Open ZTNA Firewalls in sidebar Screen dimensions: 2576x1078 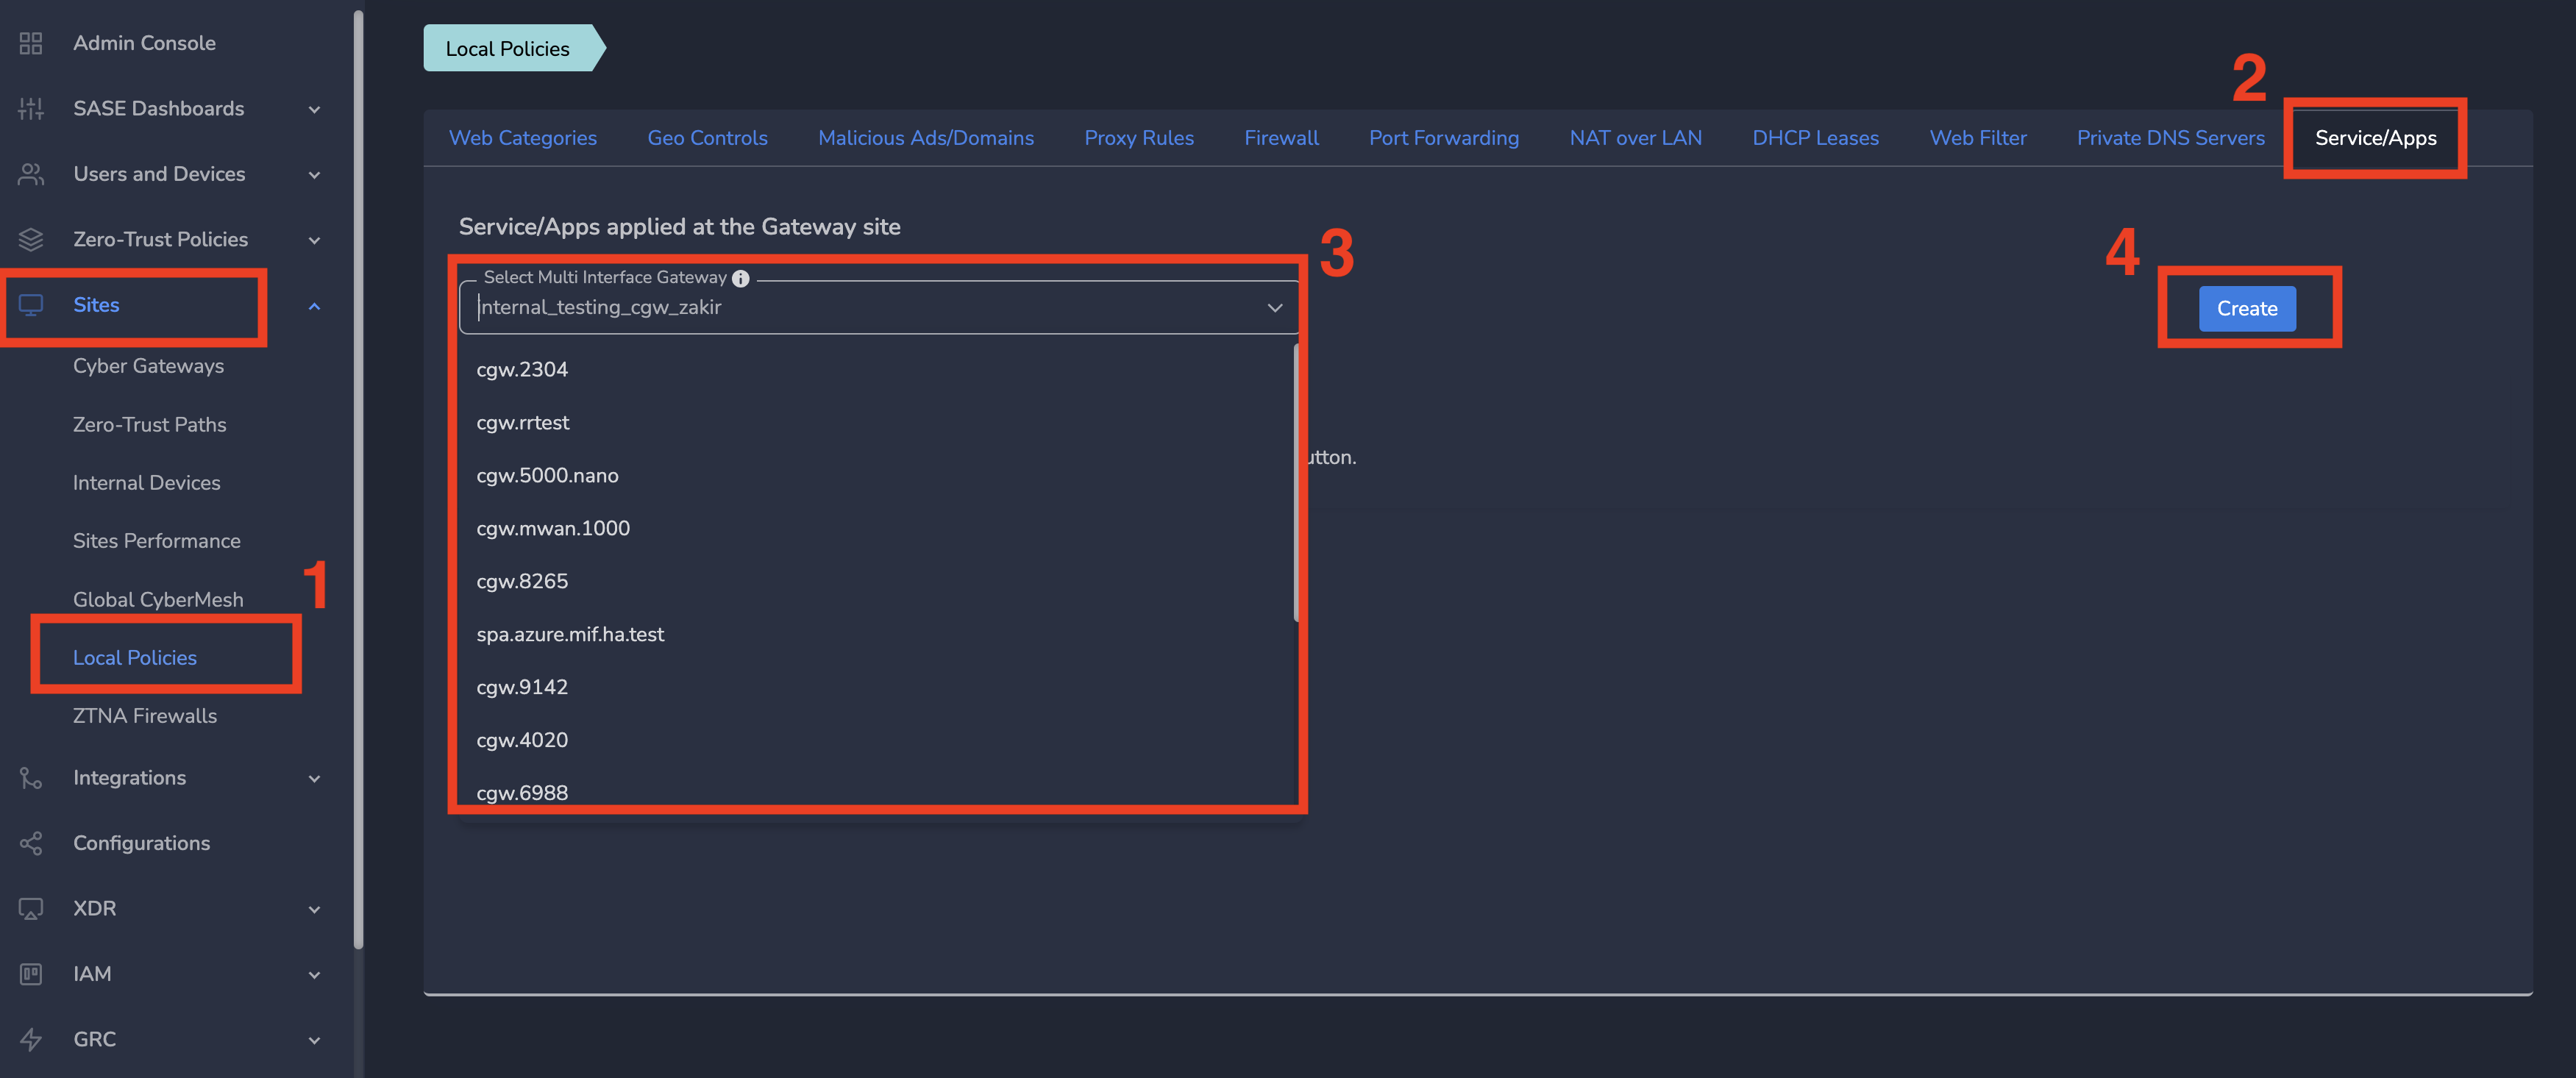point(145,716)
